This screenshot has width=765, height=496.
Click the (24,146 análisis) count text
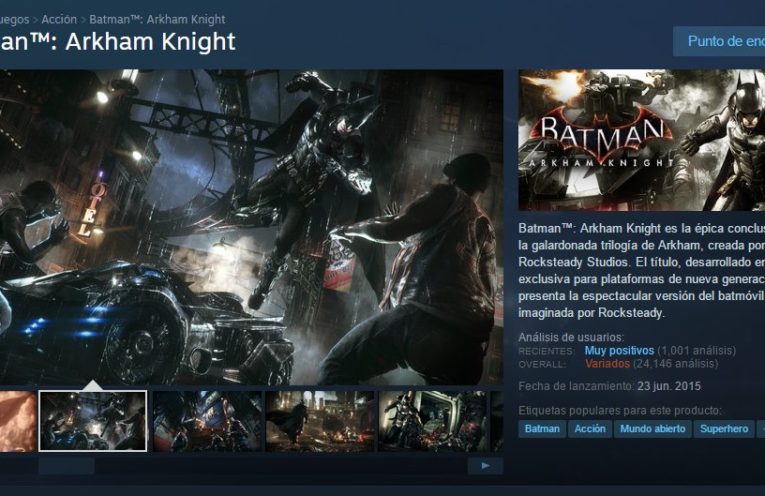pyautogui.click(x=676, y=364)
